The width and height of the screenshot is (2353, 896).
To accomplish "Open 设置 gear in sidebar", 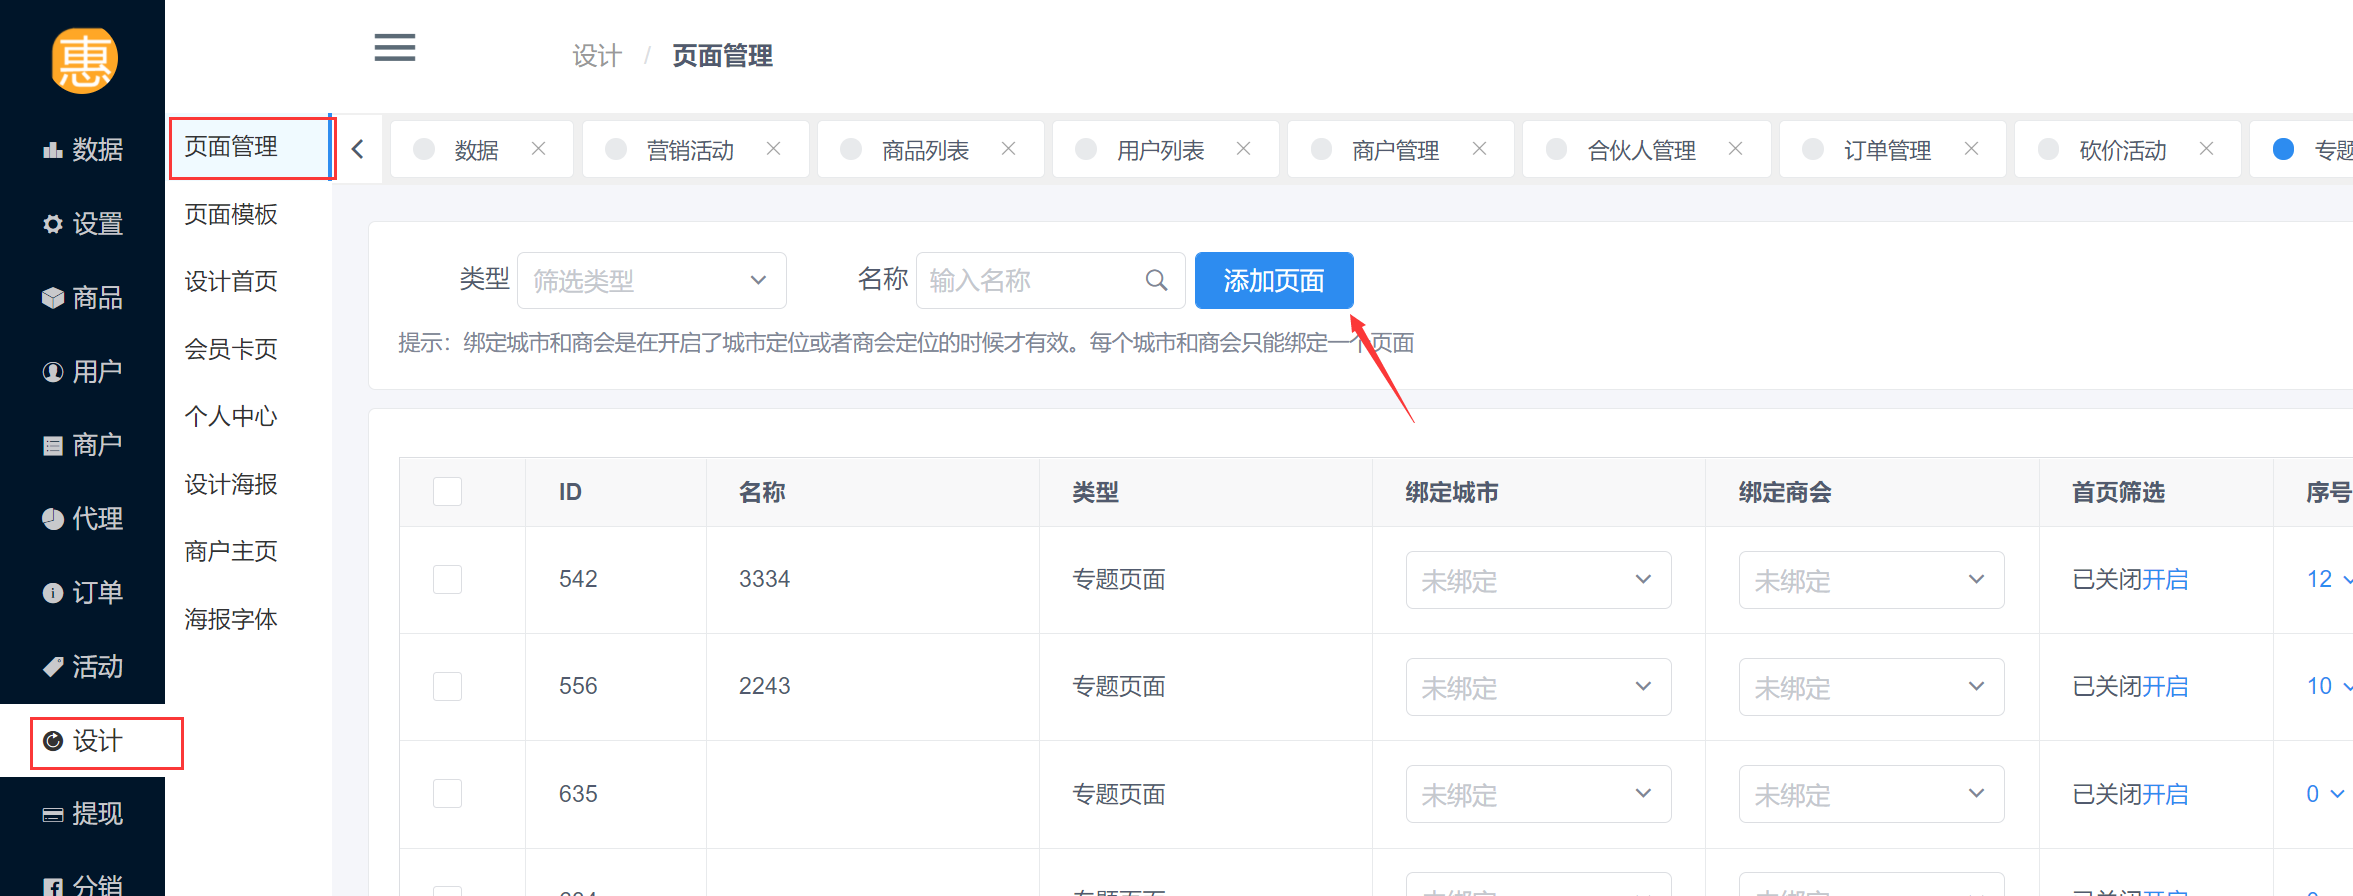I will 83,224.
